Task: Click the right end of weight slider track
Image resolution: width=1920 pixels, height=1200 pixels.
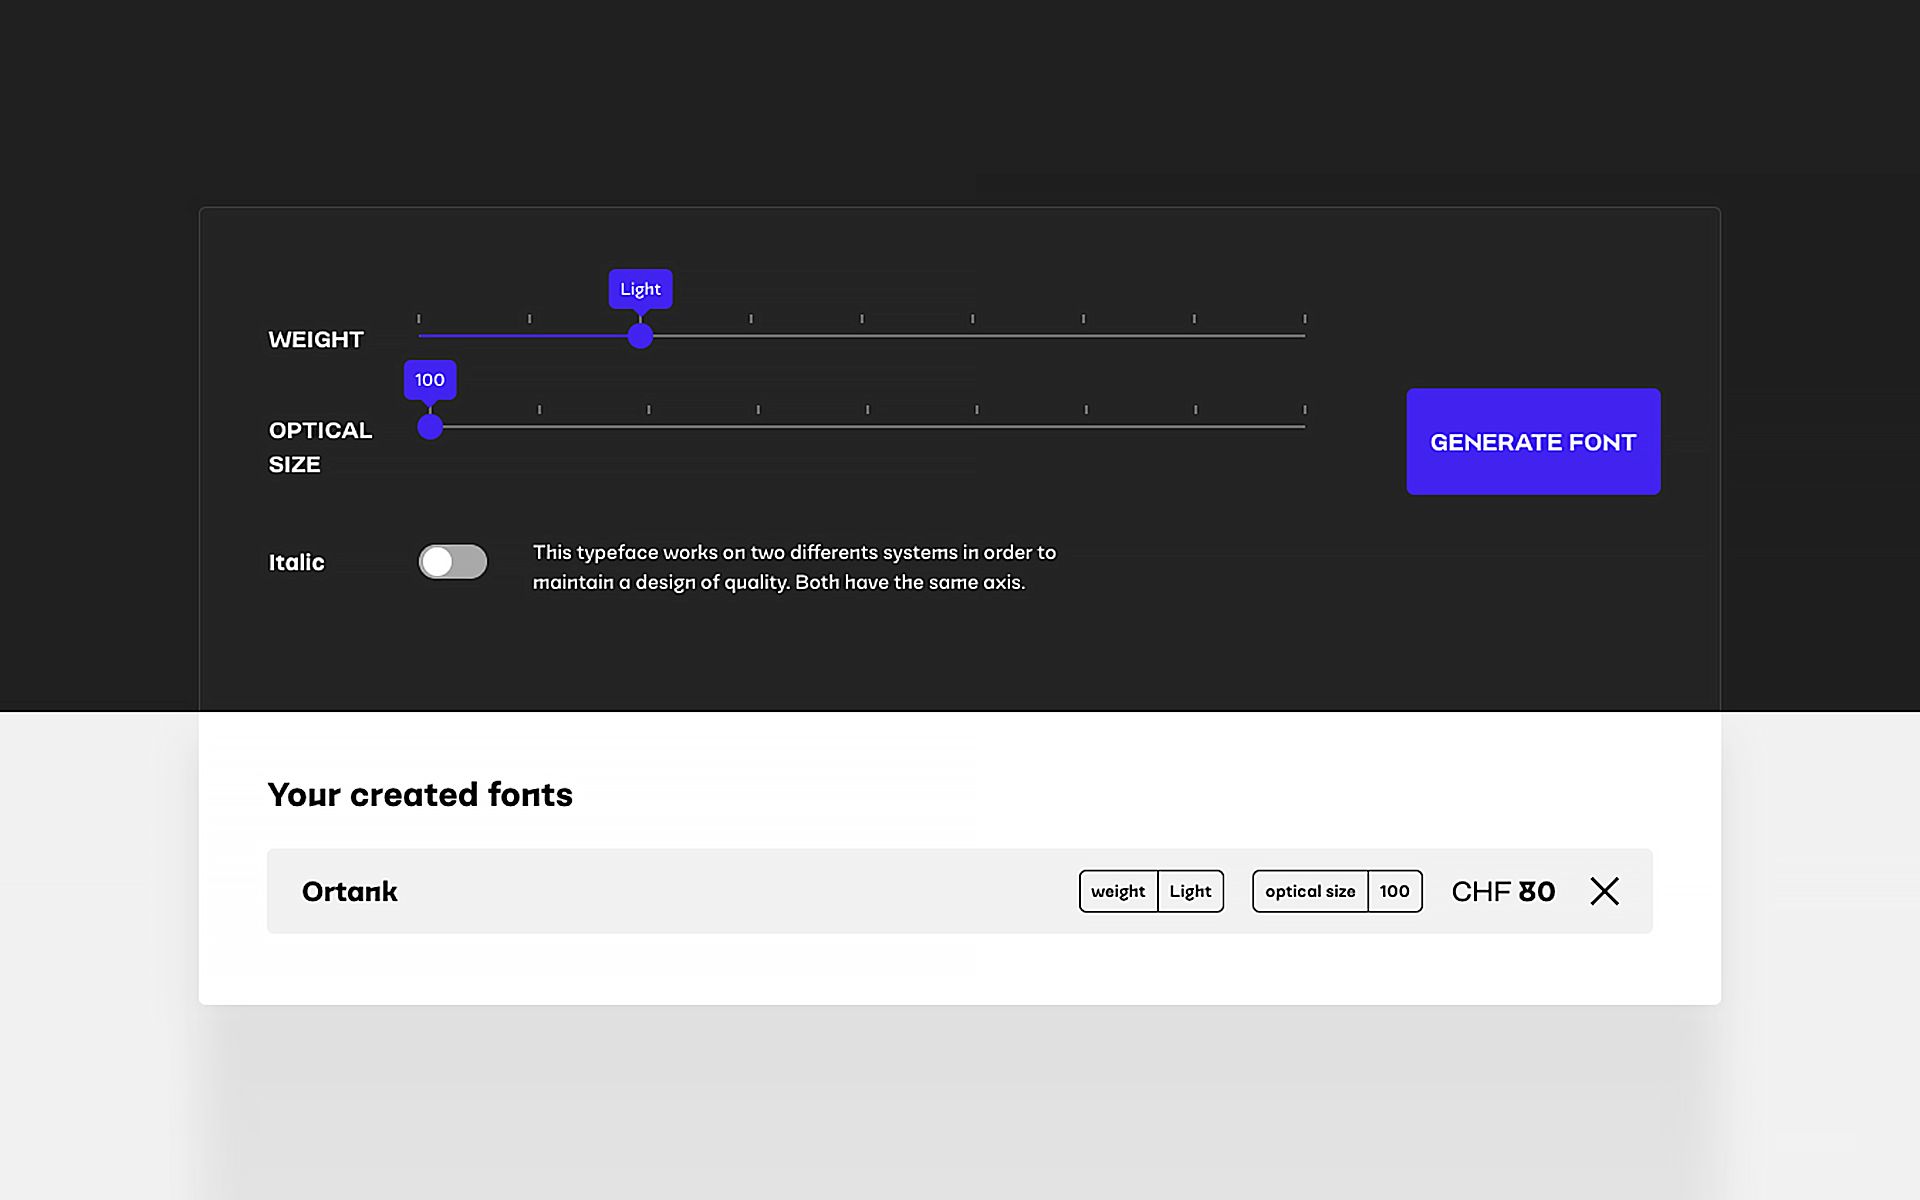Action: tap(1302, 336)
